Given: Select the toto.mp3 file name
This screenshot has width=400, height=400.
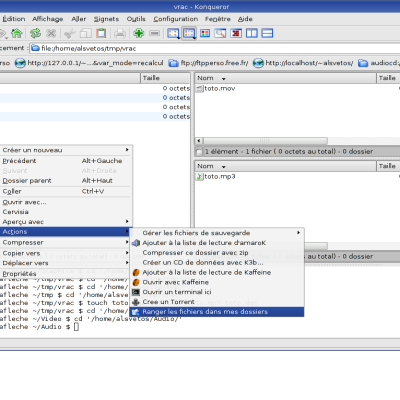Looking at the screenshot, I should pos(220,177).
